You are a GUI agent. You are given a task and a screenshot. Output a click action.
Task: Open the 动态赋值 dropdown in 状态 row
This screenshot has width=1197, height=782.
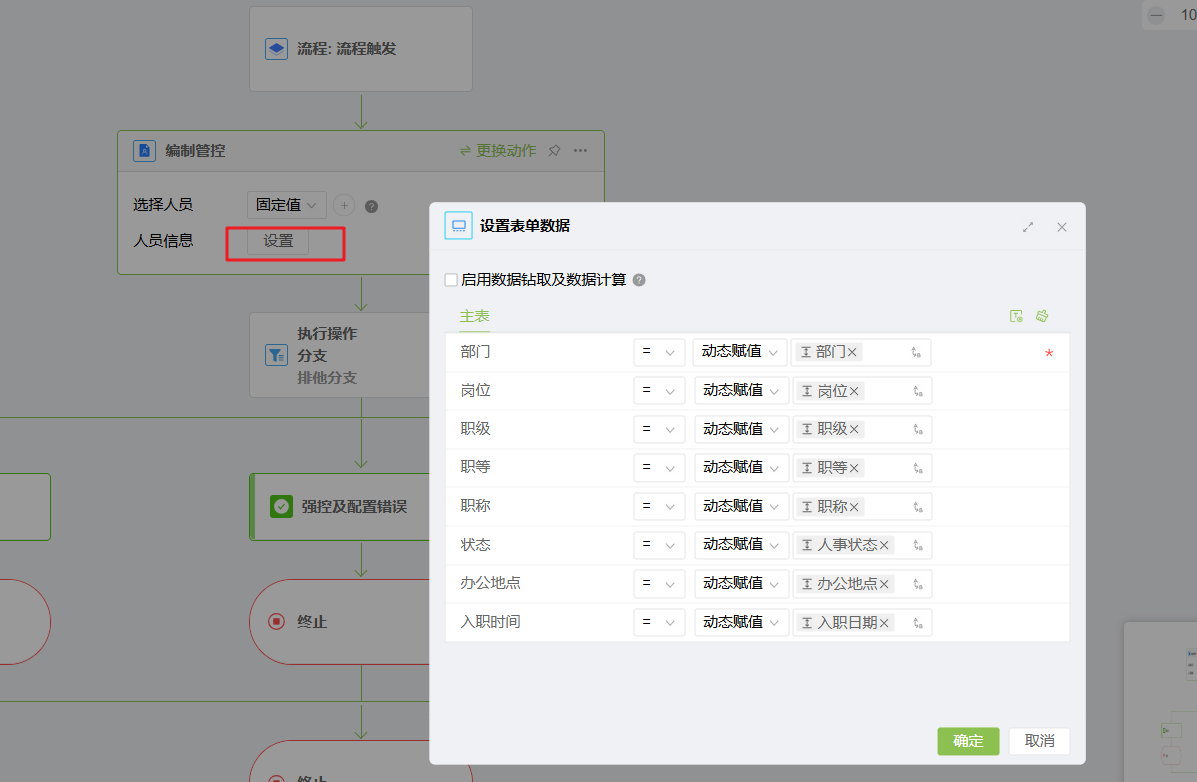click(740, 545)
